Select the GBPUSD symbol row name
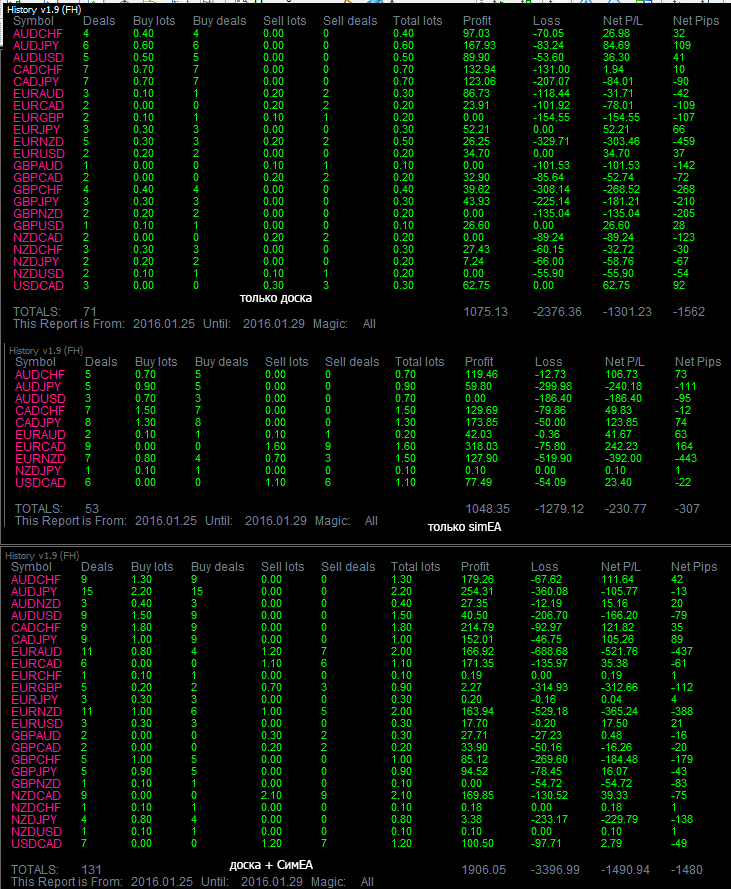The image size is (731, 889). point(39,226)
